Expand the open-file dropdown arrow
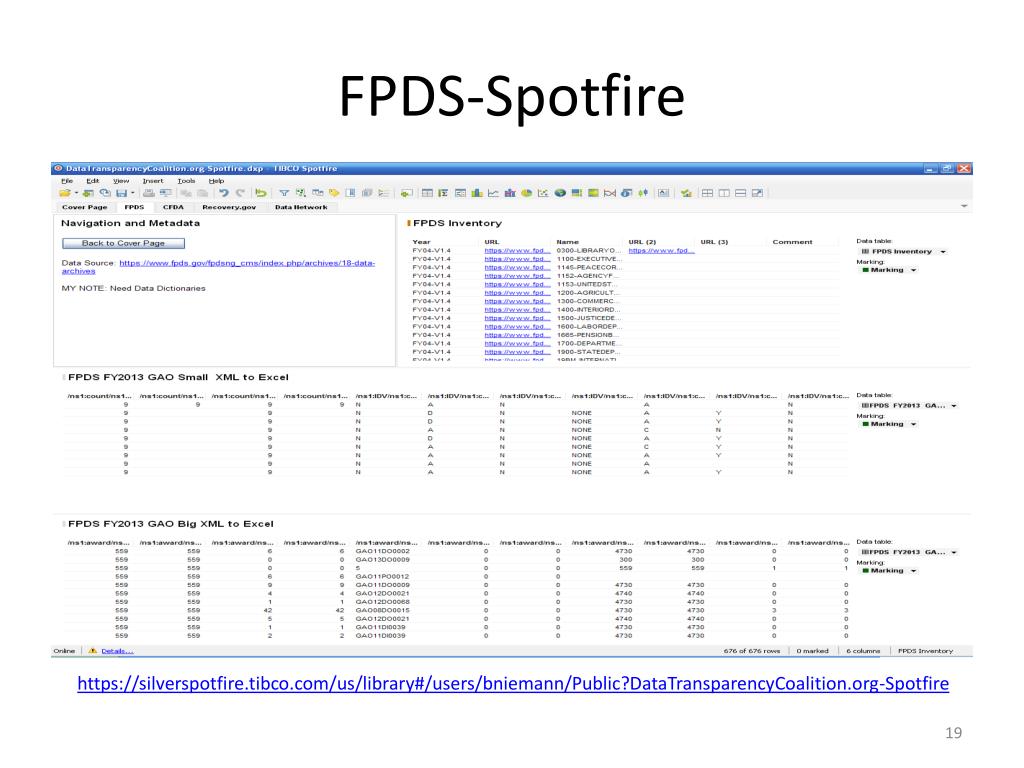1024x768 pixels. [x=76, y=193]
